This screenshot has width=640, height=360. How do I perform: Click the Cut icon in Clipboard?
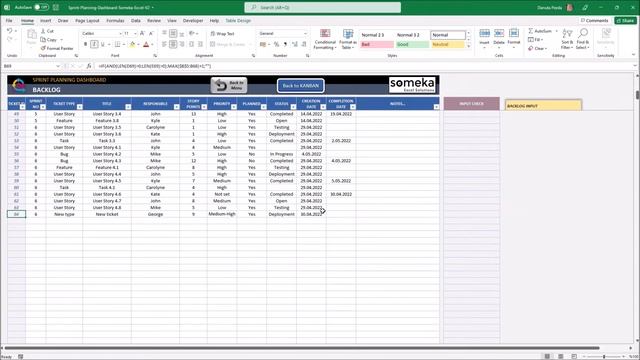click(43, 31)
